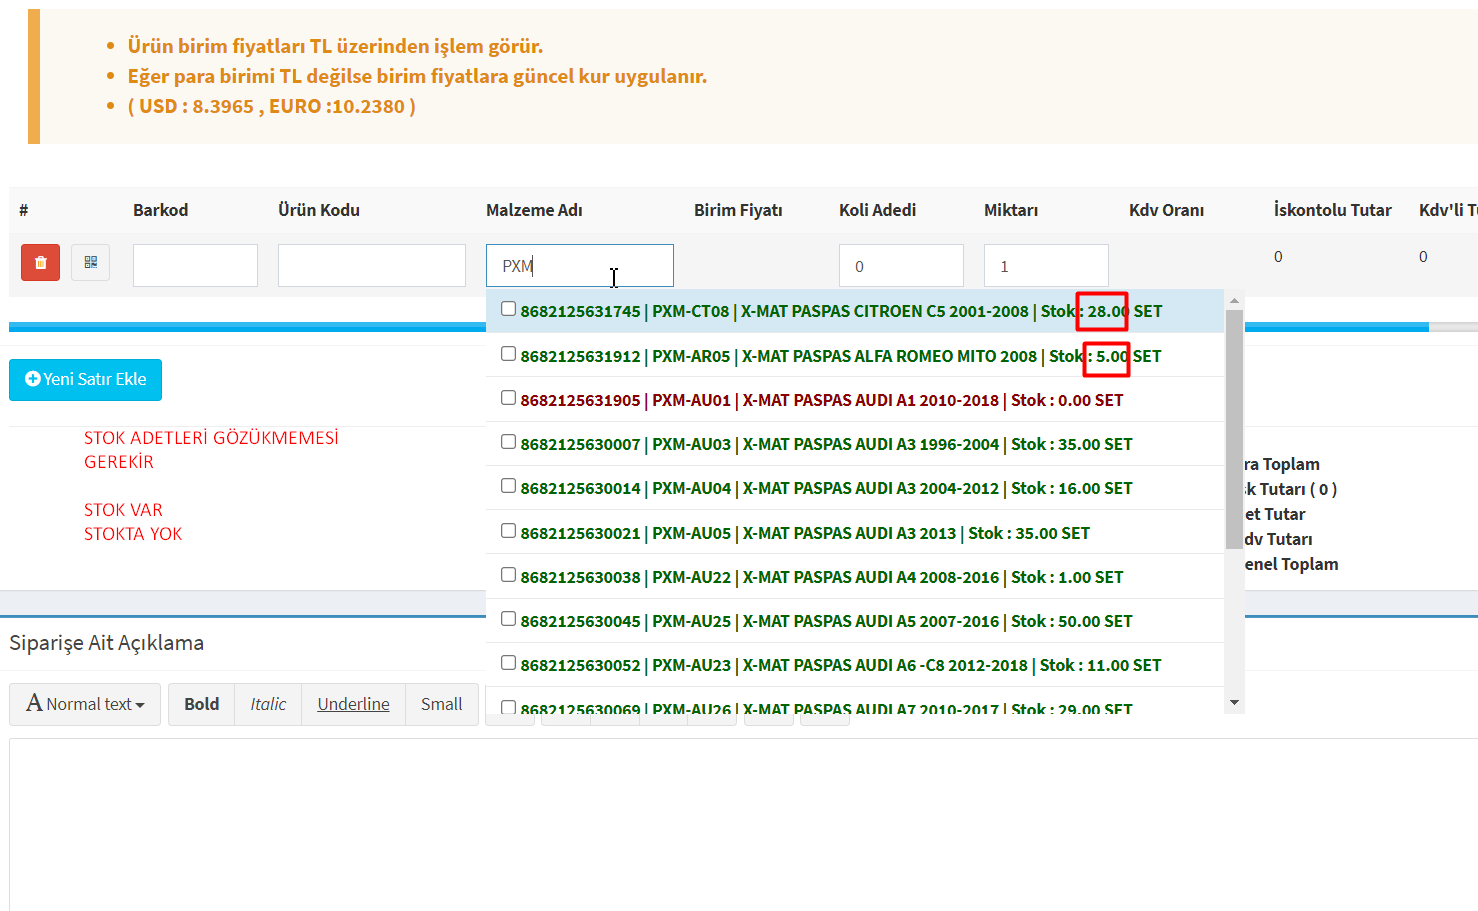Open the Normal text style dropdown
Image resolution: width=1478 pixels, height=911 pixels.
pyautogui.click(x=85, y=704)
